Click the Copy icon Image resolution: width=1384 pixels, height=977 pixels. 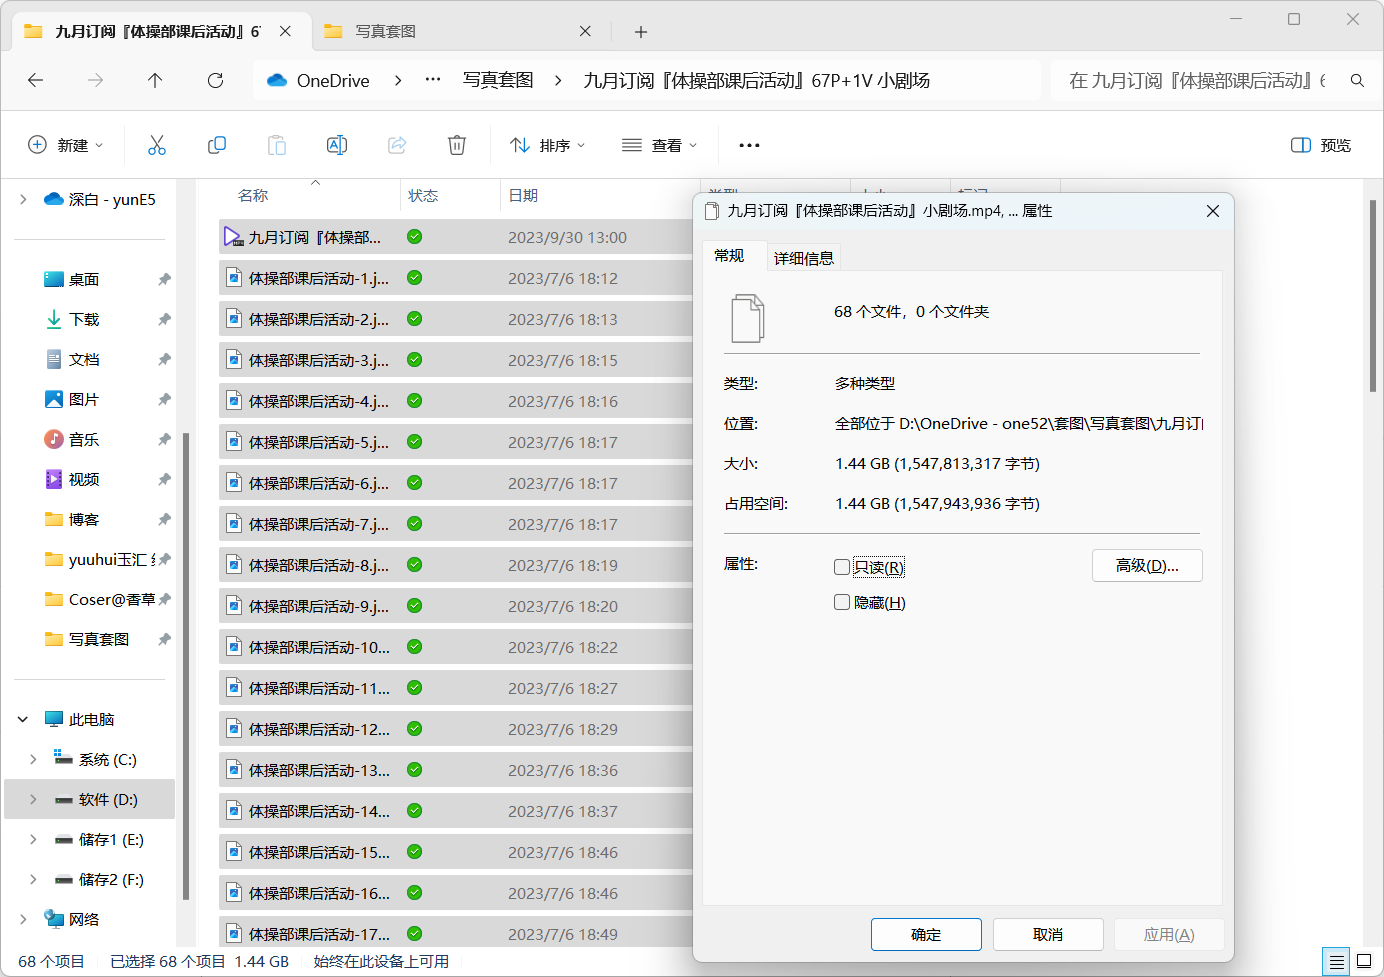click(217, 145)
